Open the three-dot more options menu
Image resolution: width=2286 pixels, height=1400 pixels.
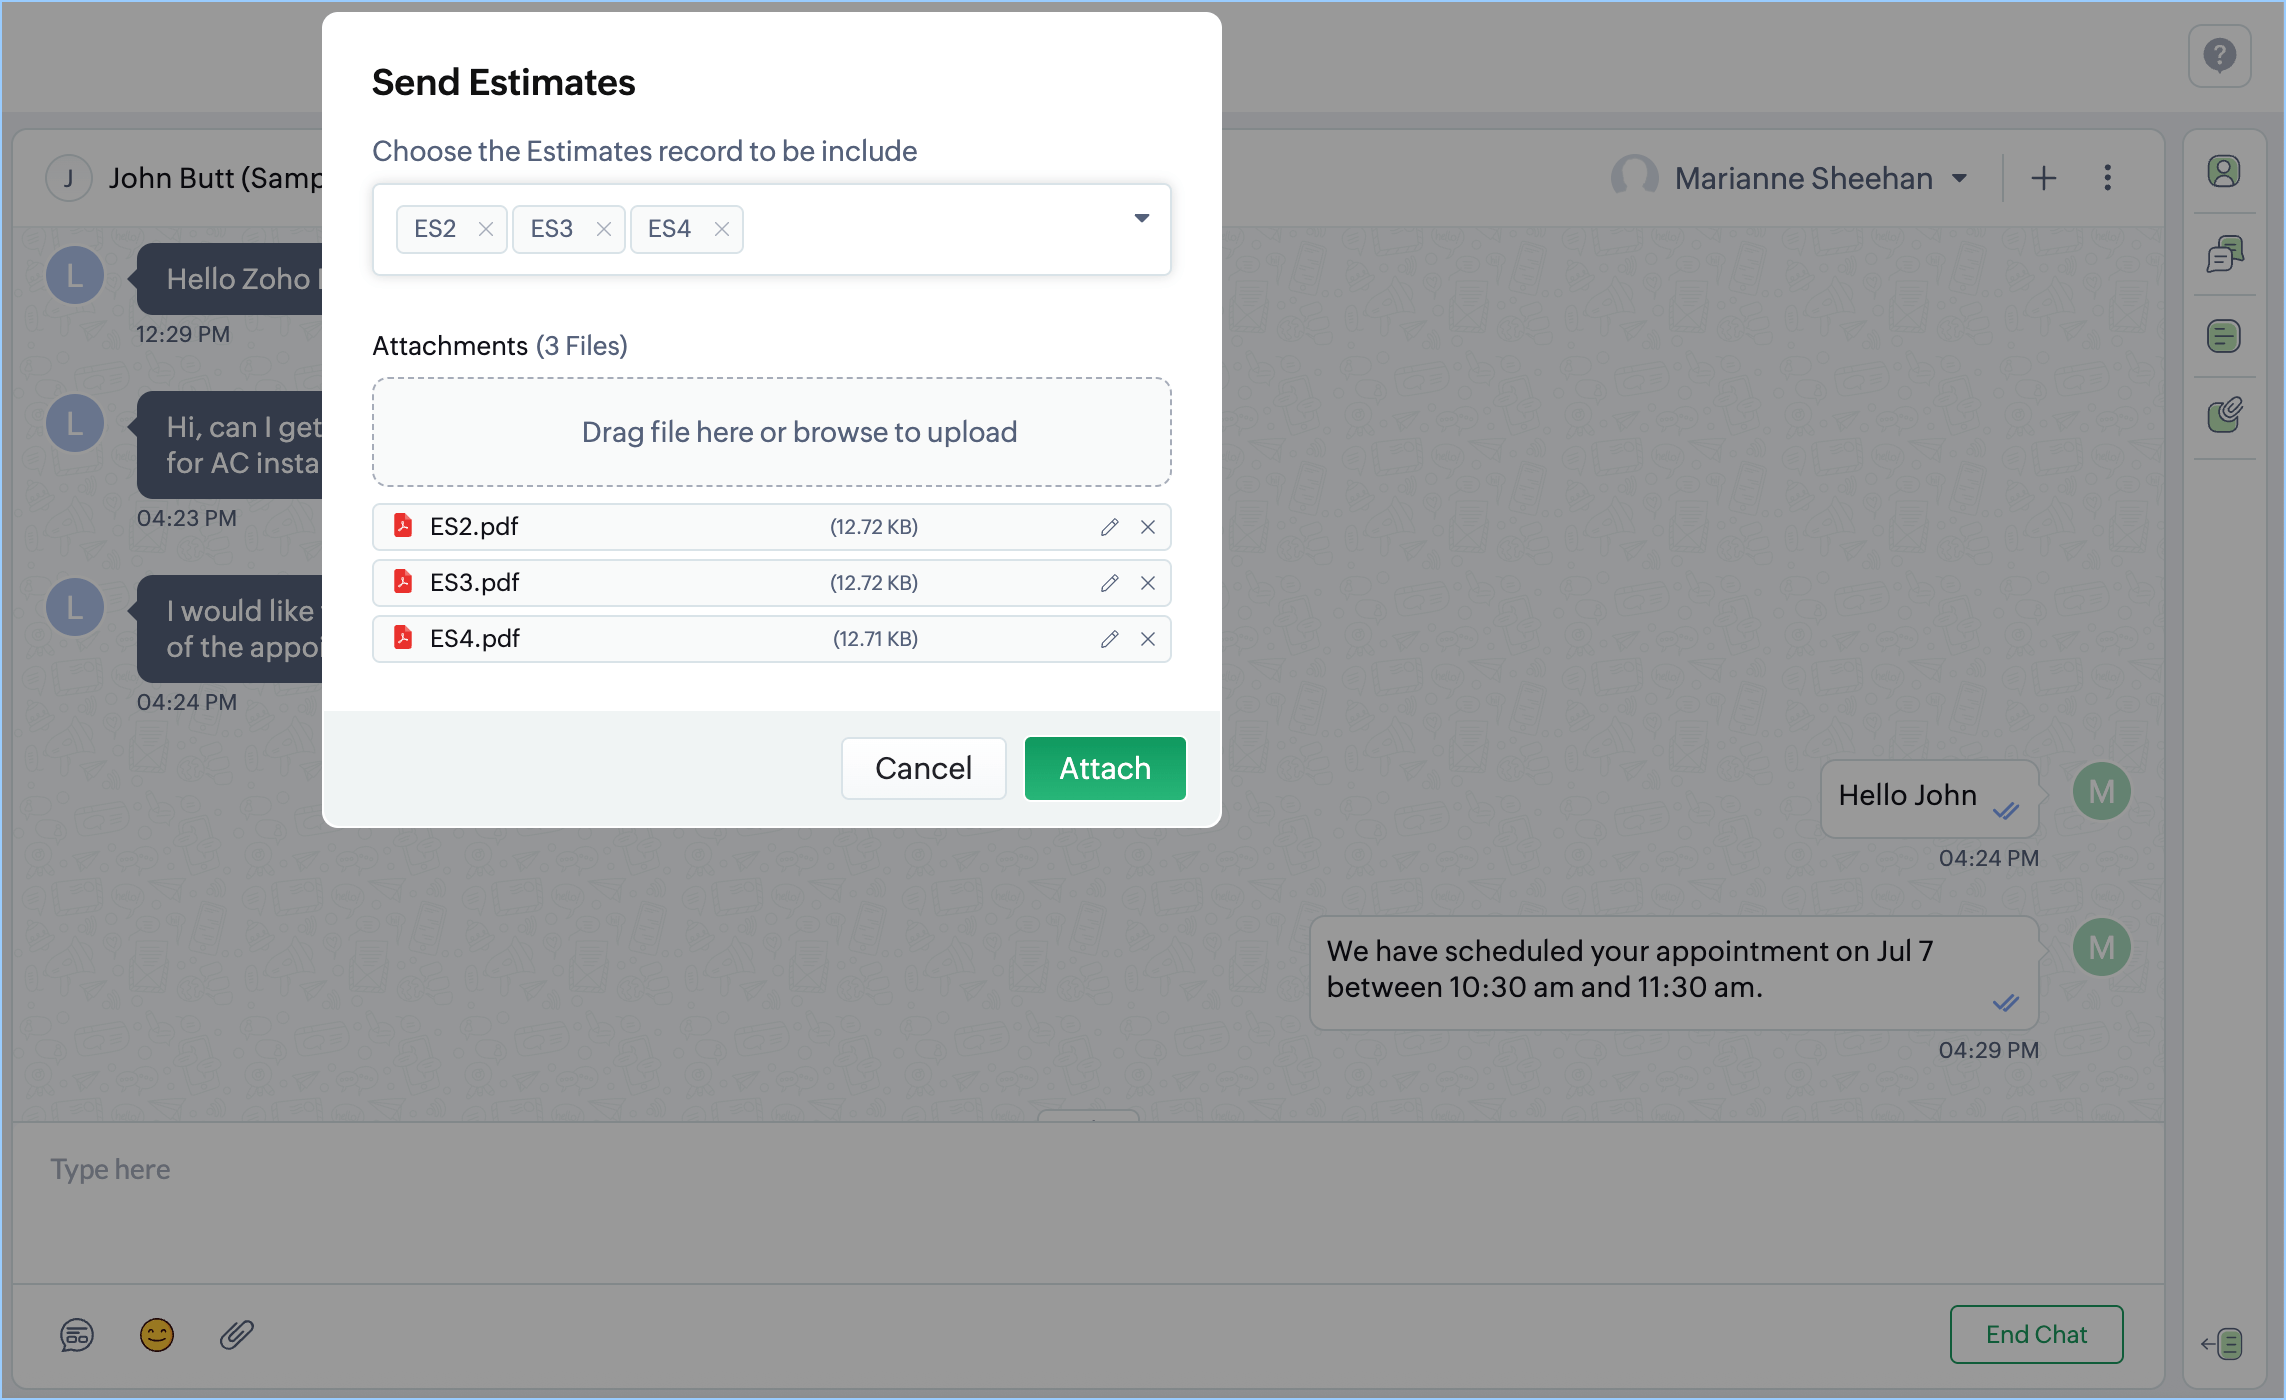coord(2108,178)
